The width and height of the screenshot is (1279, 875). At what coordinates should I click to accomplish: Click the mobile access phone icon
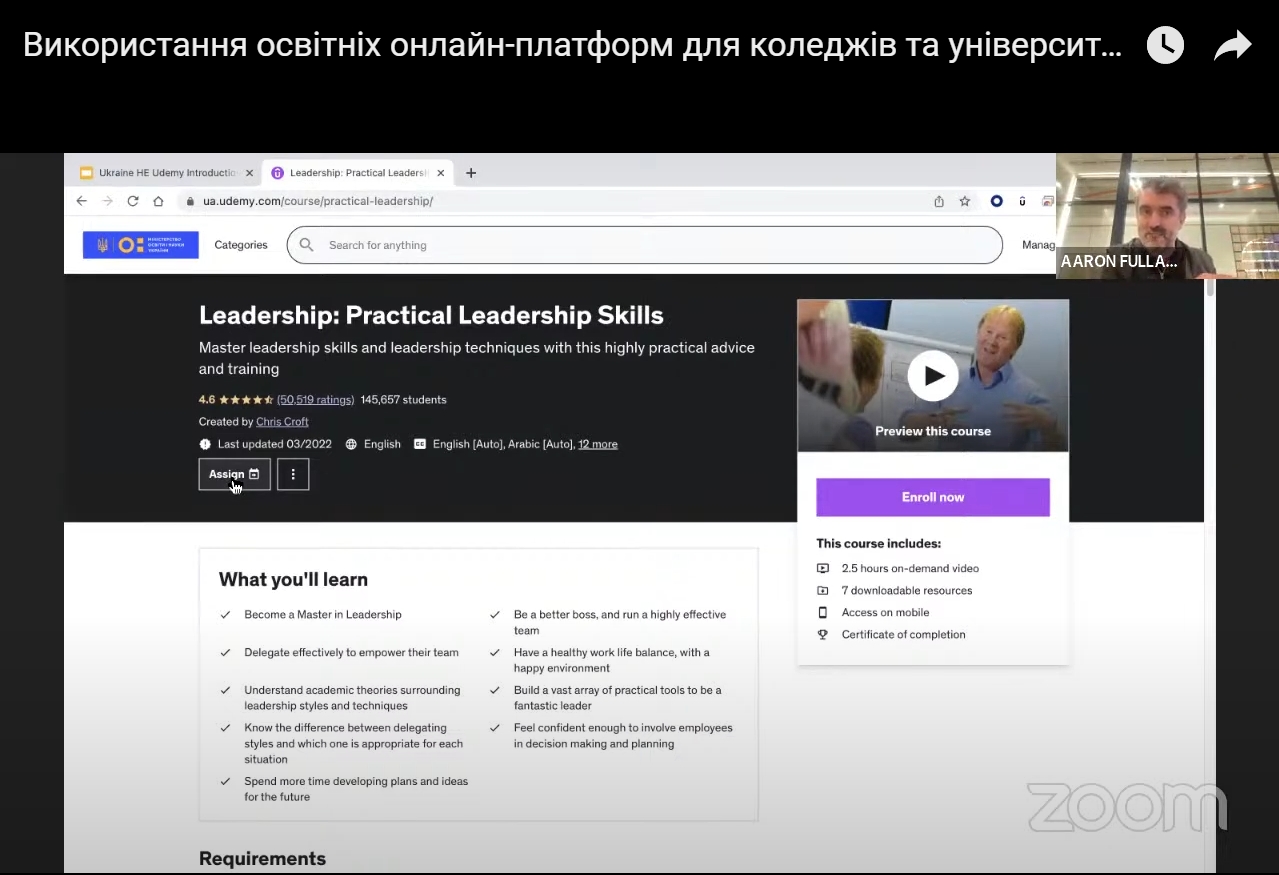point(823,612)
